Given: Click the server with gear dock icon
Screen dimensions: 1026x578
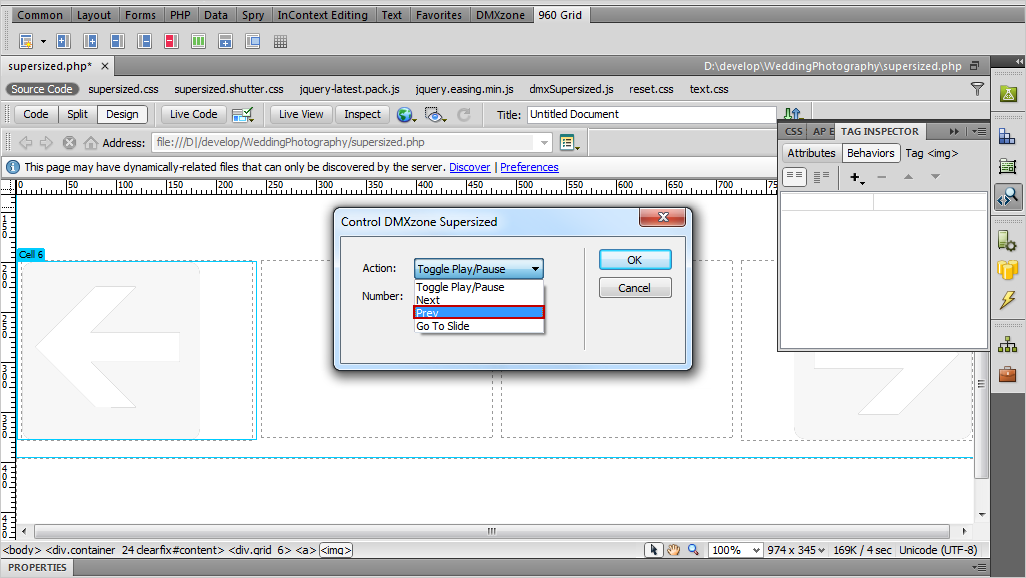Looking at the screenshot, I should pos(1008,241).
